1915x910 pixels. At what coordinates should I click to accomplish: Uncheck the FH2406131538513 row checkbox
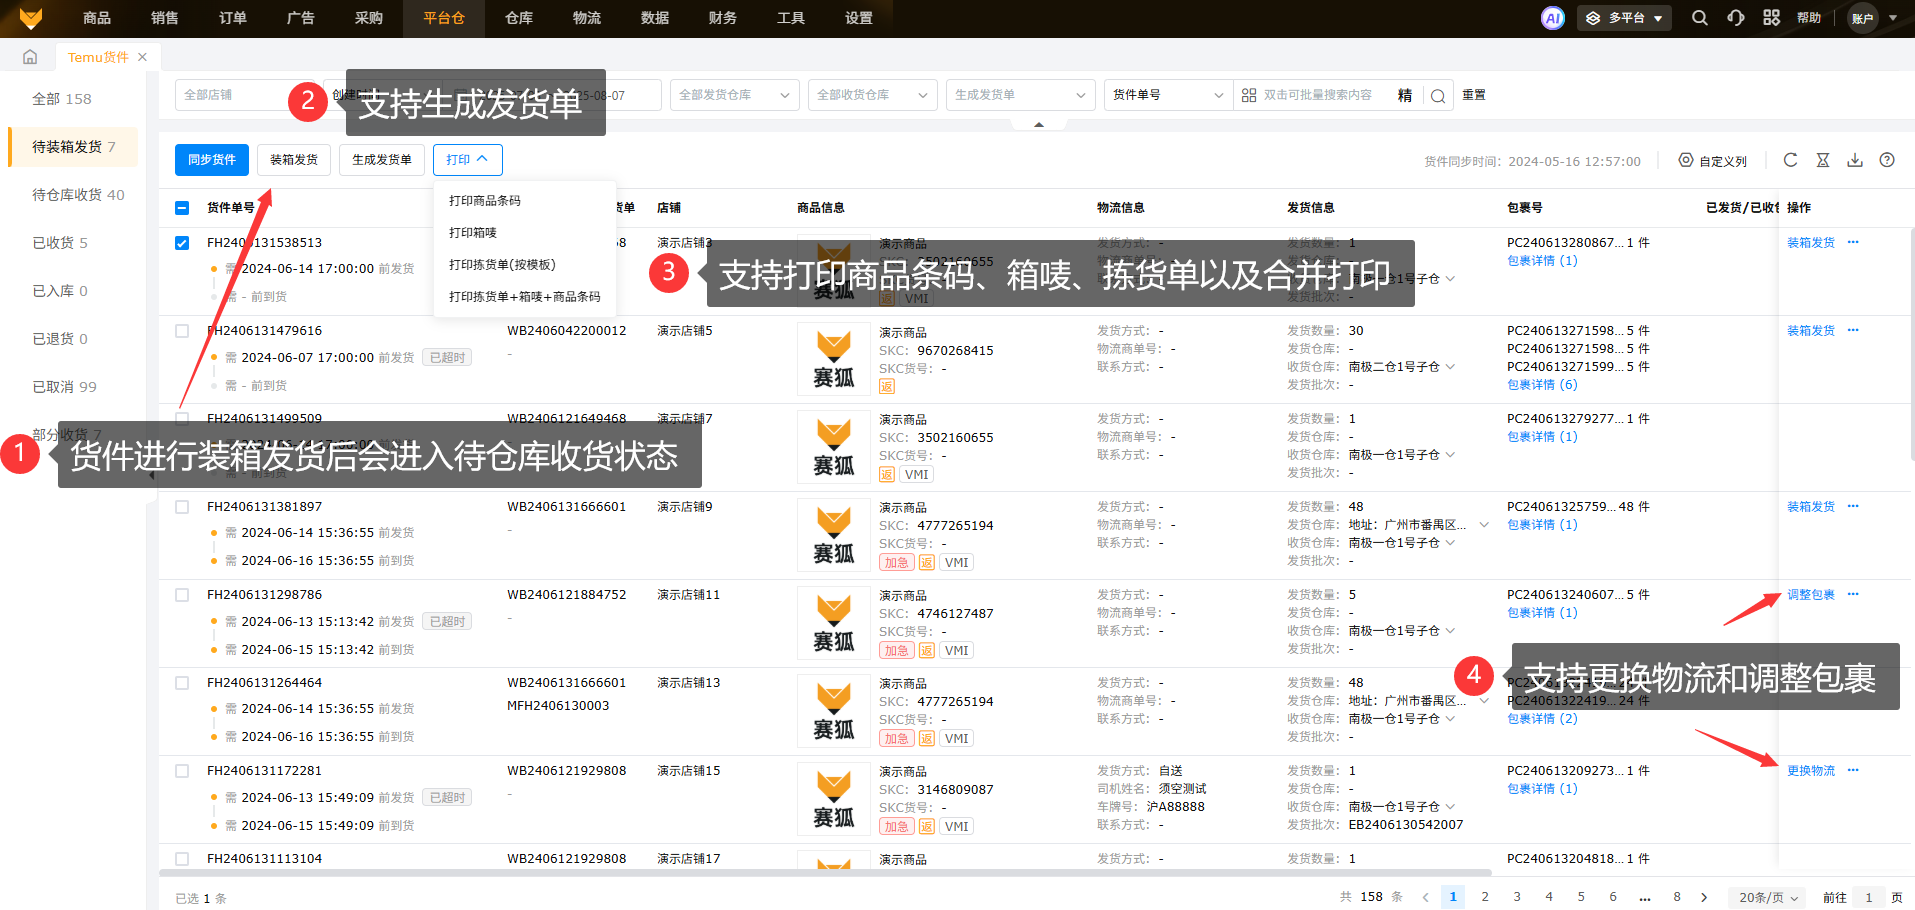tap(182, 243)
